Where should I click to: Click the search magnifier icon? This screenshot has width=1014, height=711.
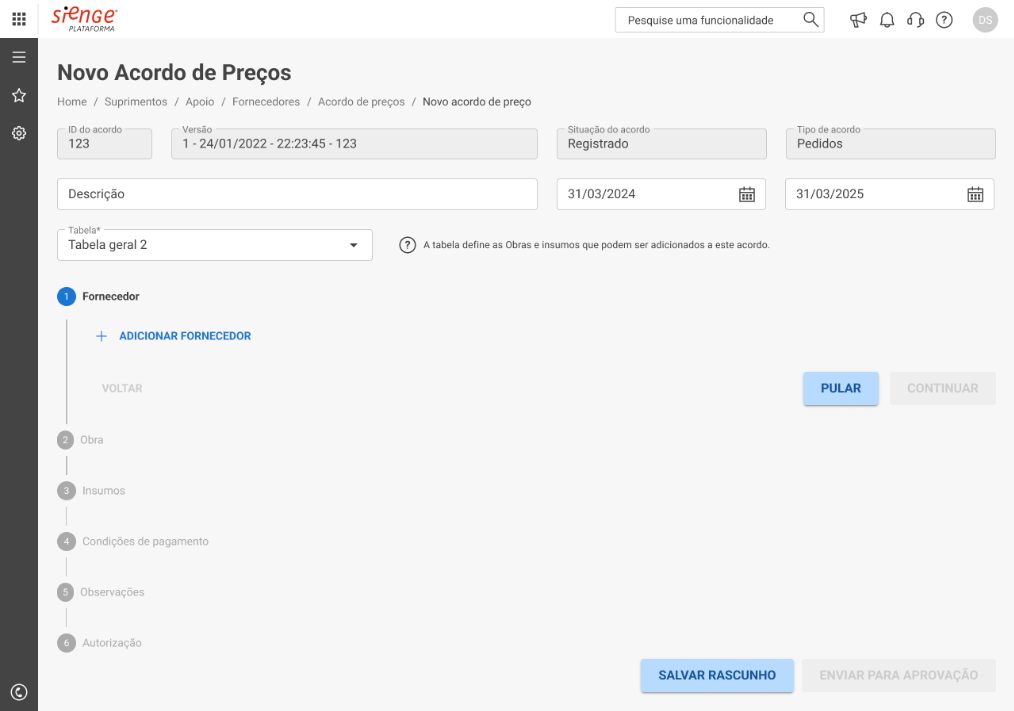(x=810, y=19)
